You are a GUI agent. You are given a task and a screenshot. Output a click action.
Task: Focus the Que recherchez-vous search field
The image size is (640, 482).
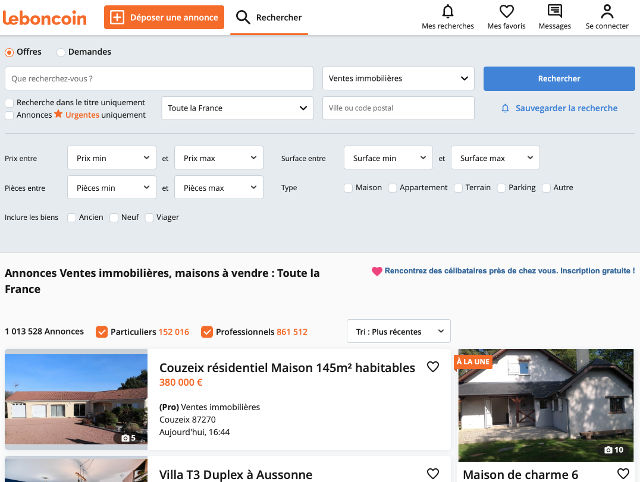point(159,78)
